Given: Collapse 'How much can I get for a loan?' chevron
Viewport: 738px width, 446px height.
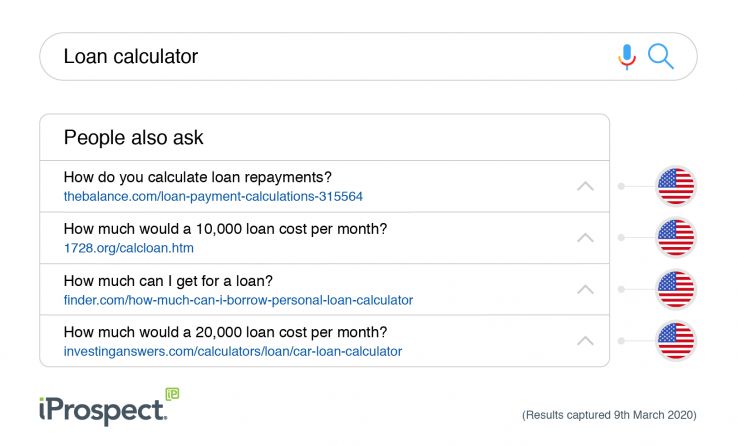Looking at the screenshot, I should pos(585,290).
